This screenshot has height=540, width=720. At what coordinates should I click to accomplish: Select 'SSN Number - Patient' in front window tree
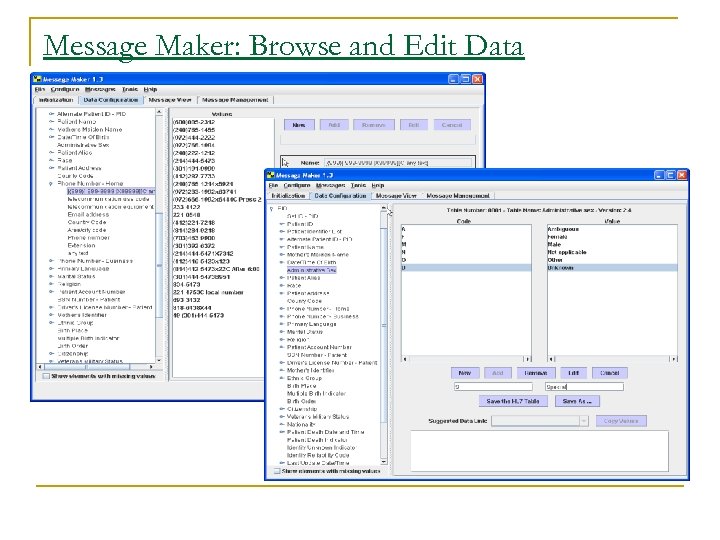pyautogui.click(x=317, y=355)
